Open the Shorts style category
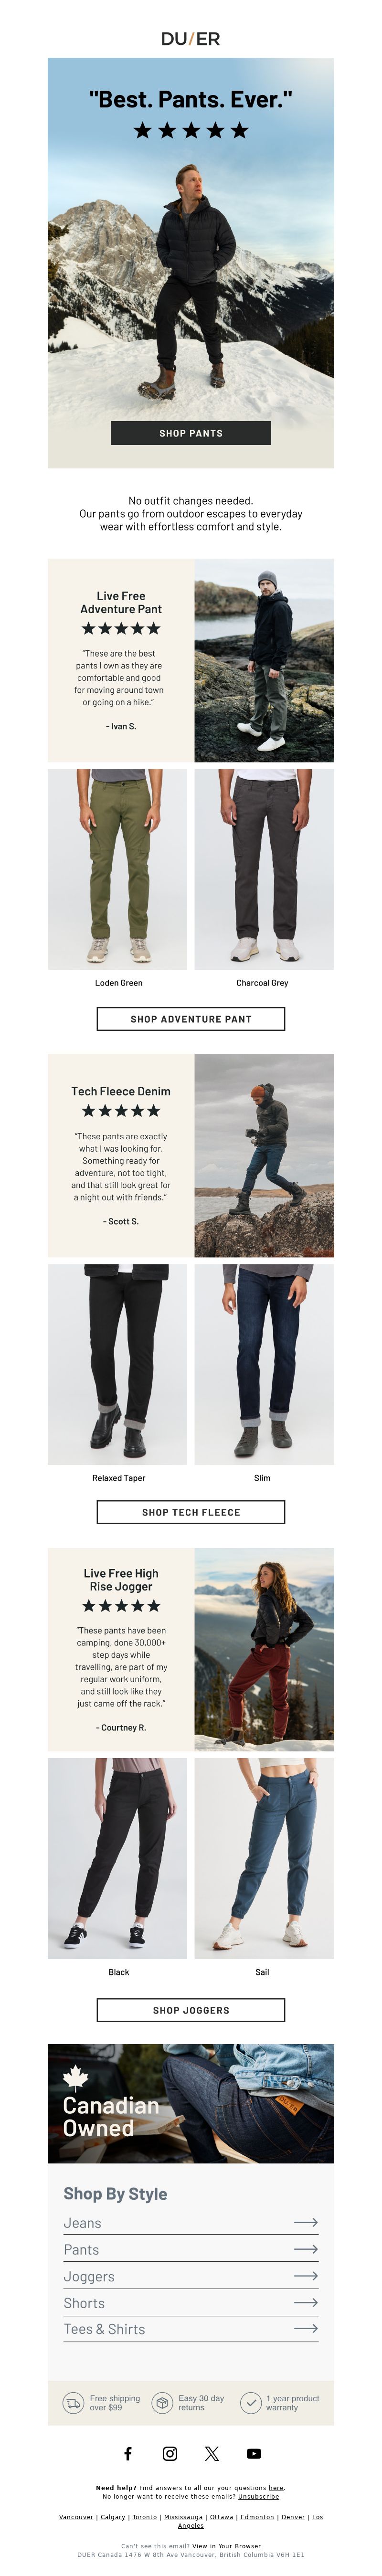Image resolution: width=382 pixels, height=2576 pixels. [191, 2302]
